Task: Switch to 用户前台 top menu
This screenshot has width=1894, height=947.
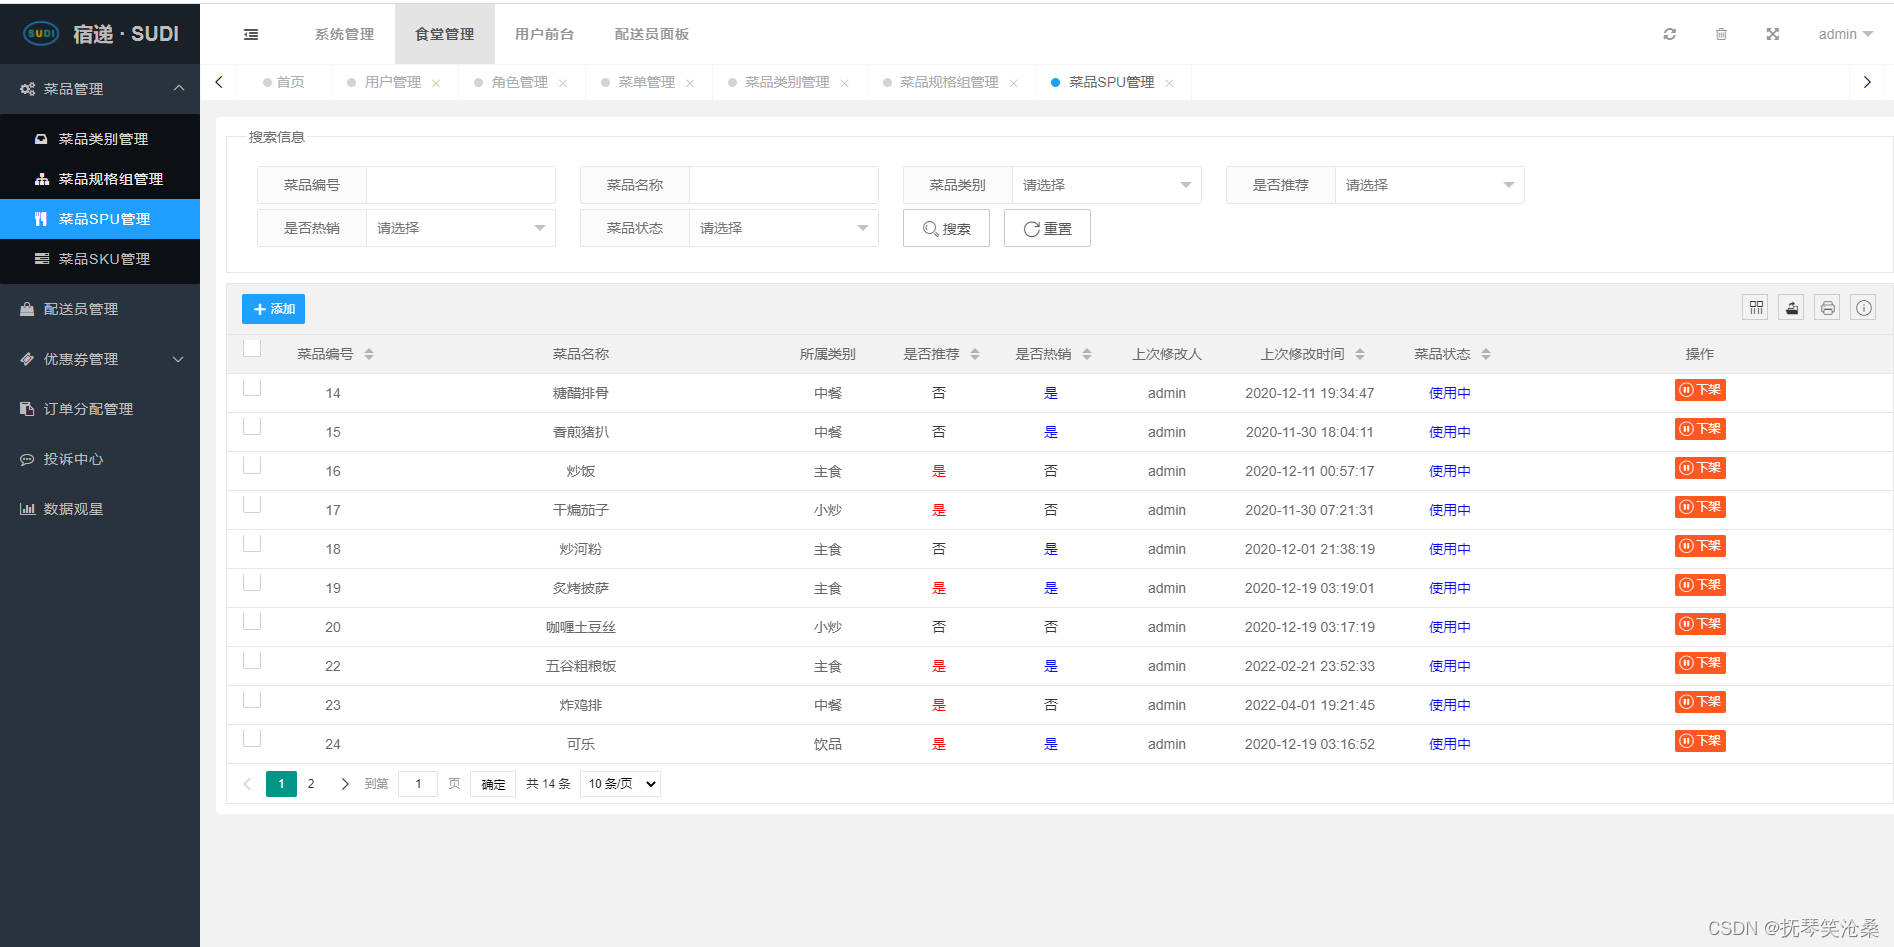Action: pos(545,34)
